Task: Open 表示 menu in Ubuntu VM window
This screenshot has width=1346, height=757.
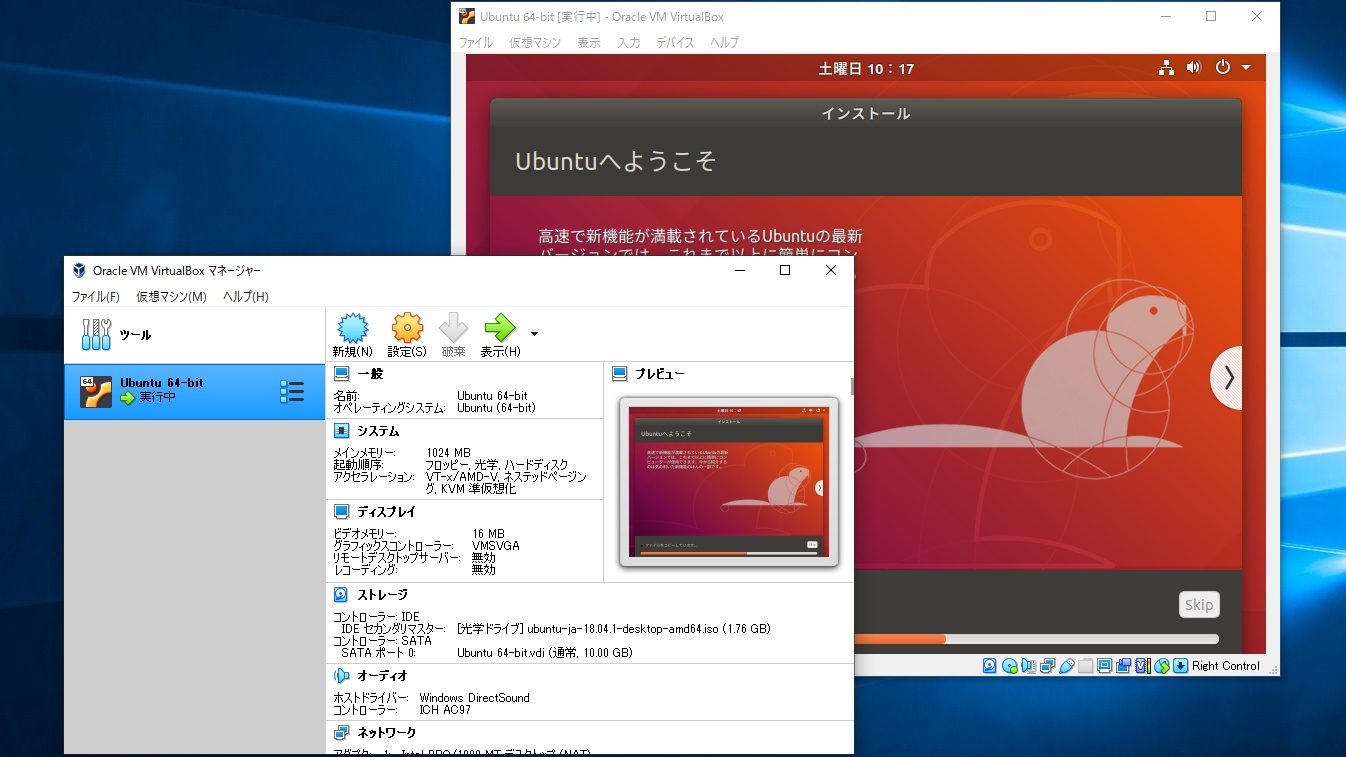Action: [x=589, y=43]
